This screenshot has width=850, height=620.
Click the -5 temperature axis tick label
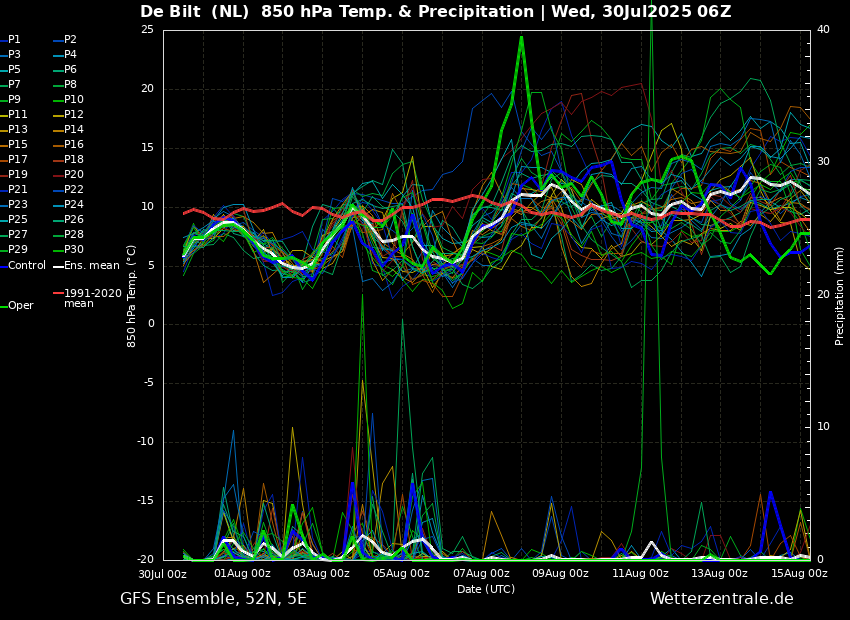pyautogui.click(x=148, y=383)
